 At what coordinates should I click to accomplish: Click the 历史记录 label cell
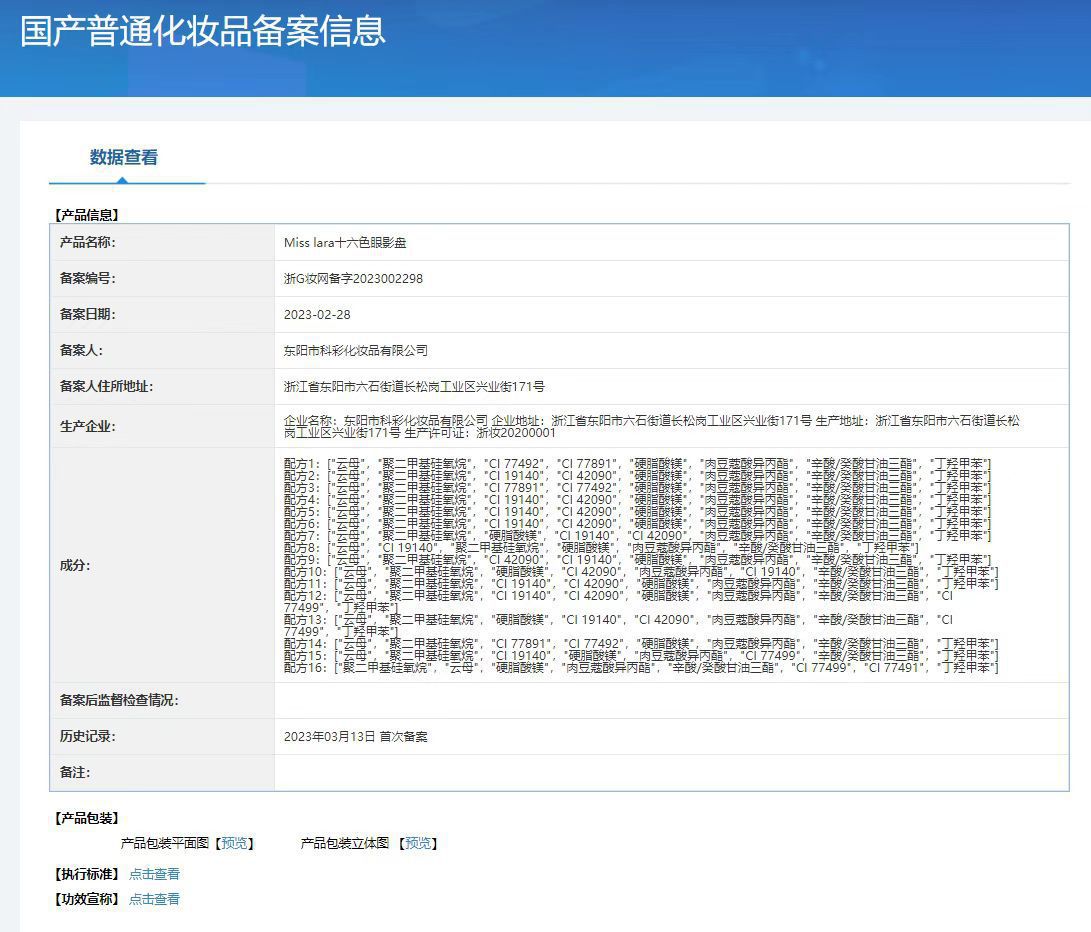tap(162, 736)
